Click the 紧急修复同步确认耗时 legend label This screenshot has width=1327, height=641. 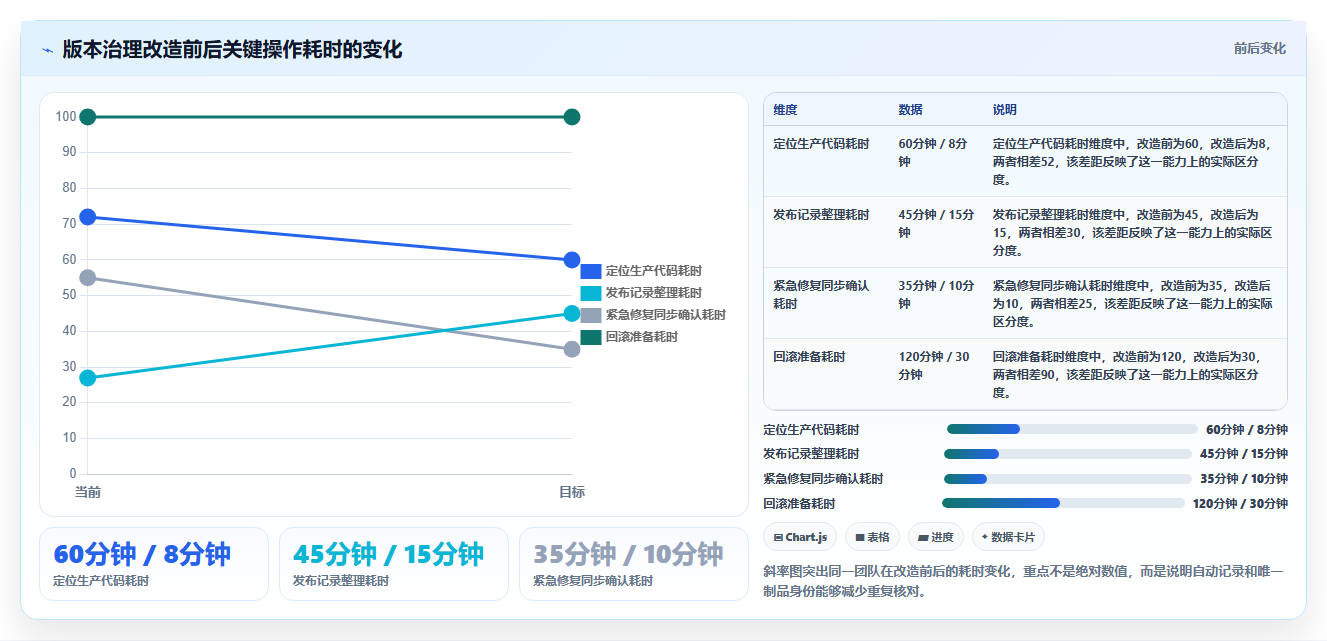(666, 315)
